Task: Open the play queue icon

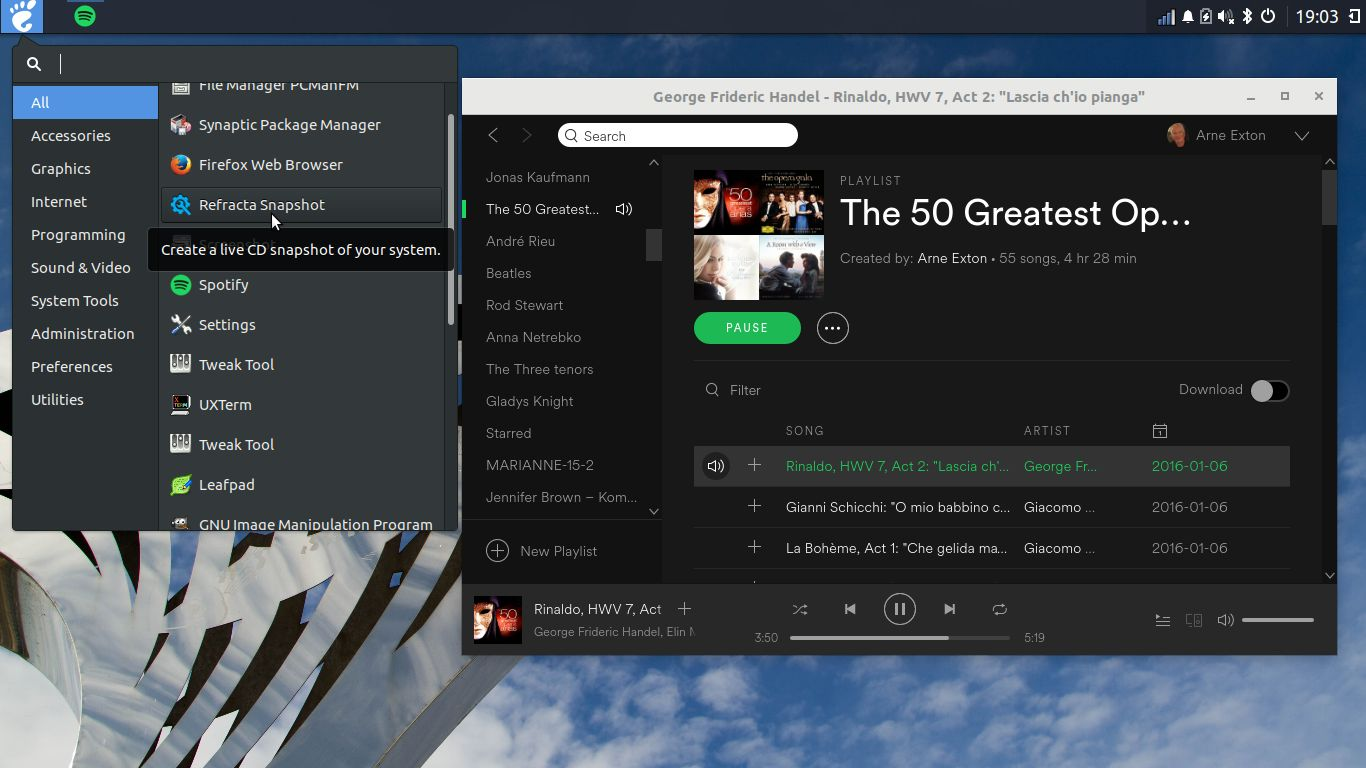Action: [x=1162, y=620]
